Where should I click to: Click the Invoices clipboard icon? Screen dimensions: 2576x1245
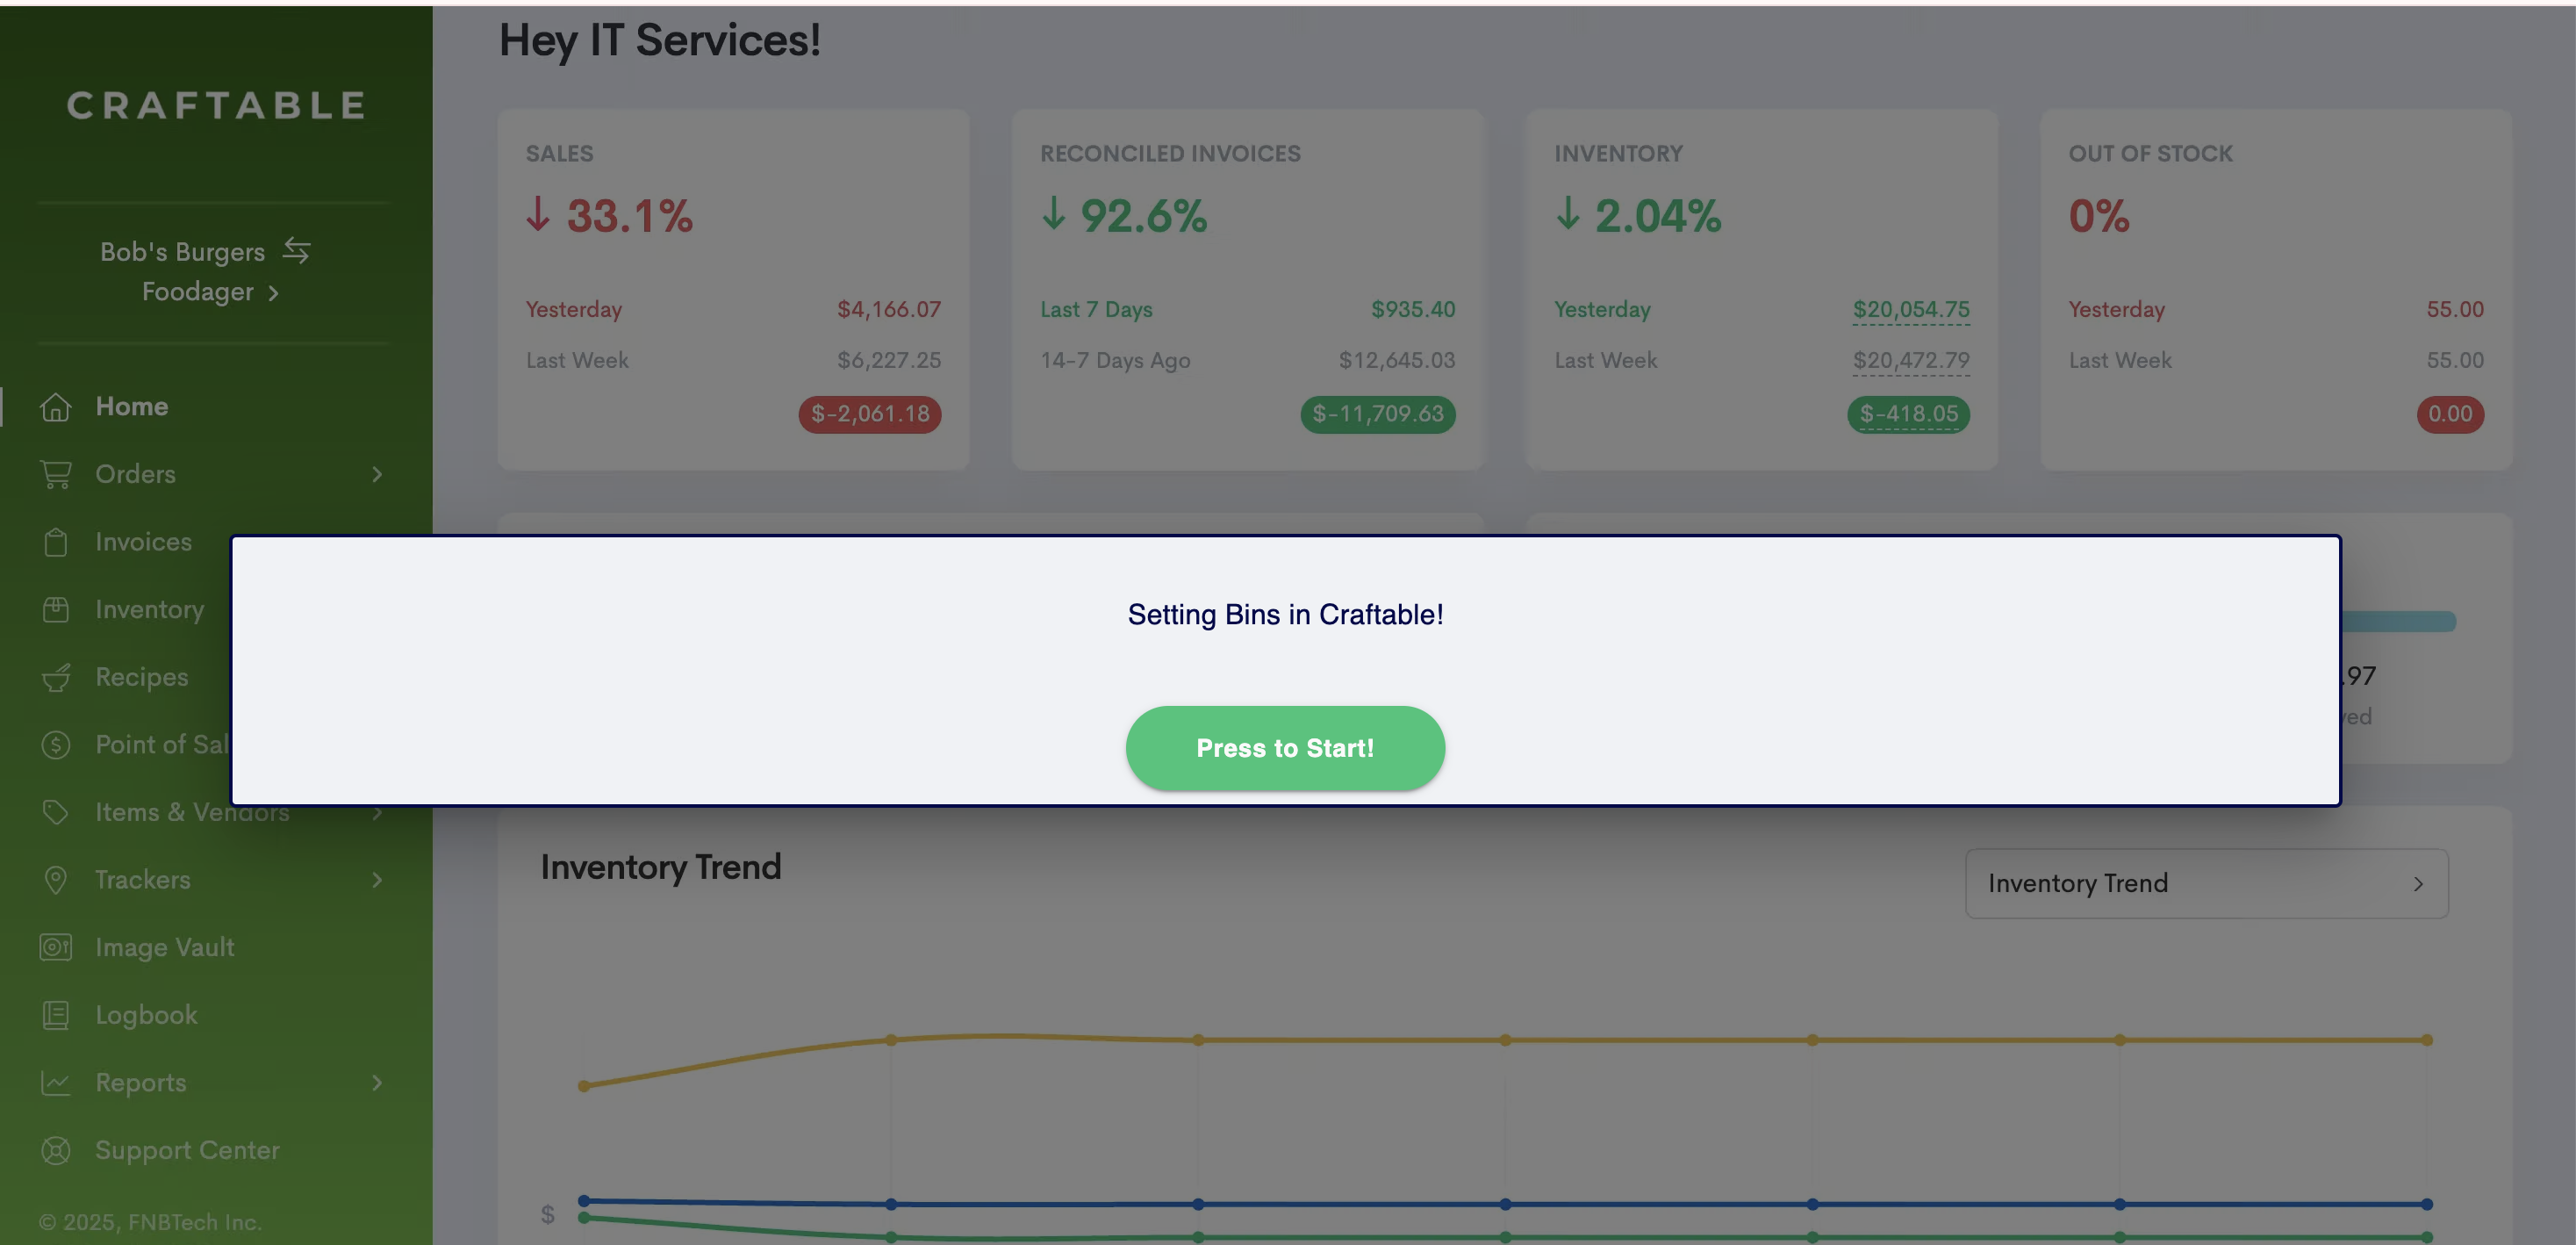pos(56,542)
